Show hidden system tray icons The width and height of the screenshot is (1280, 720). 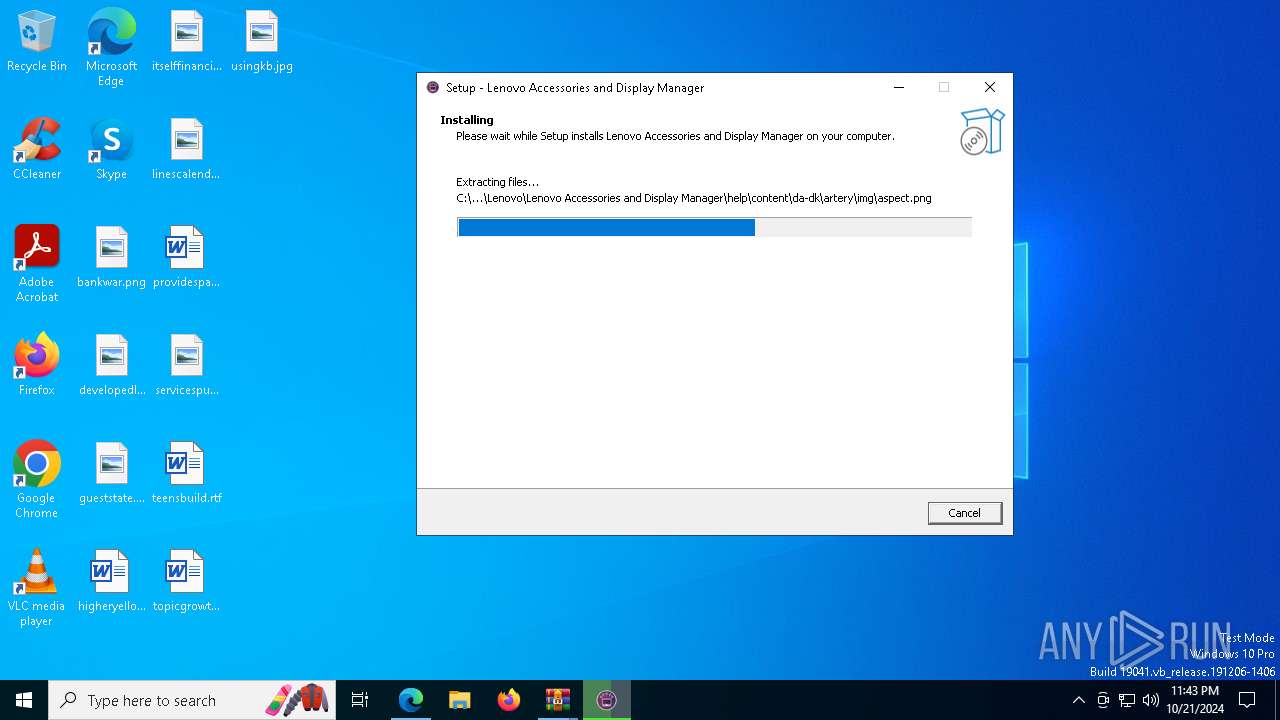pyautogui.click(x=1078, y=700)
